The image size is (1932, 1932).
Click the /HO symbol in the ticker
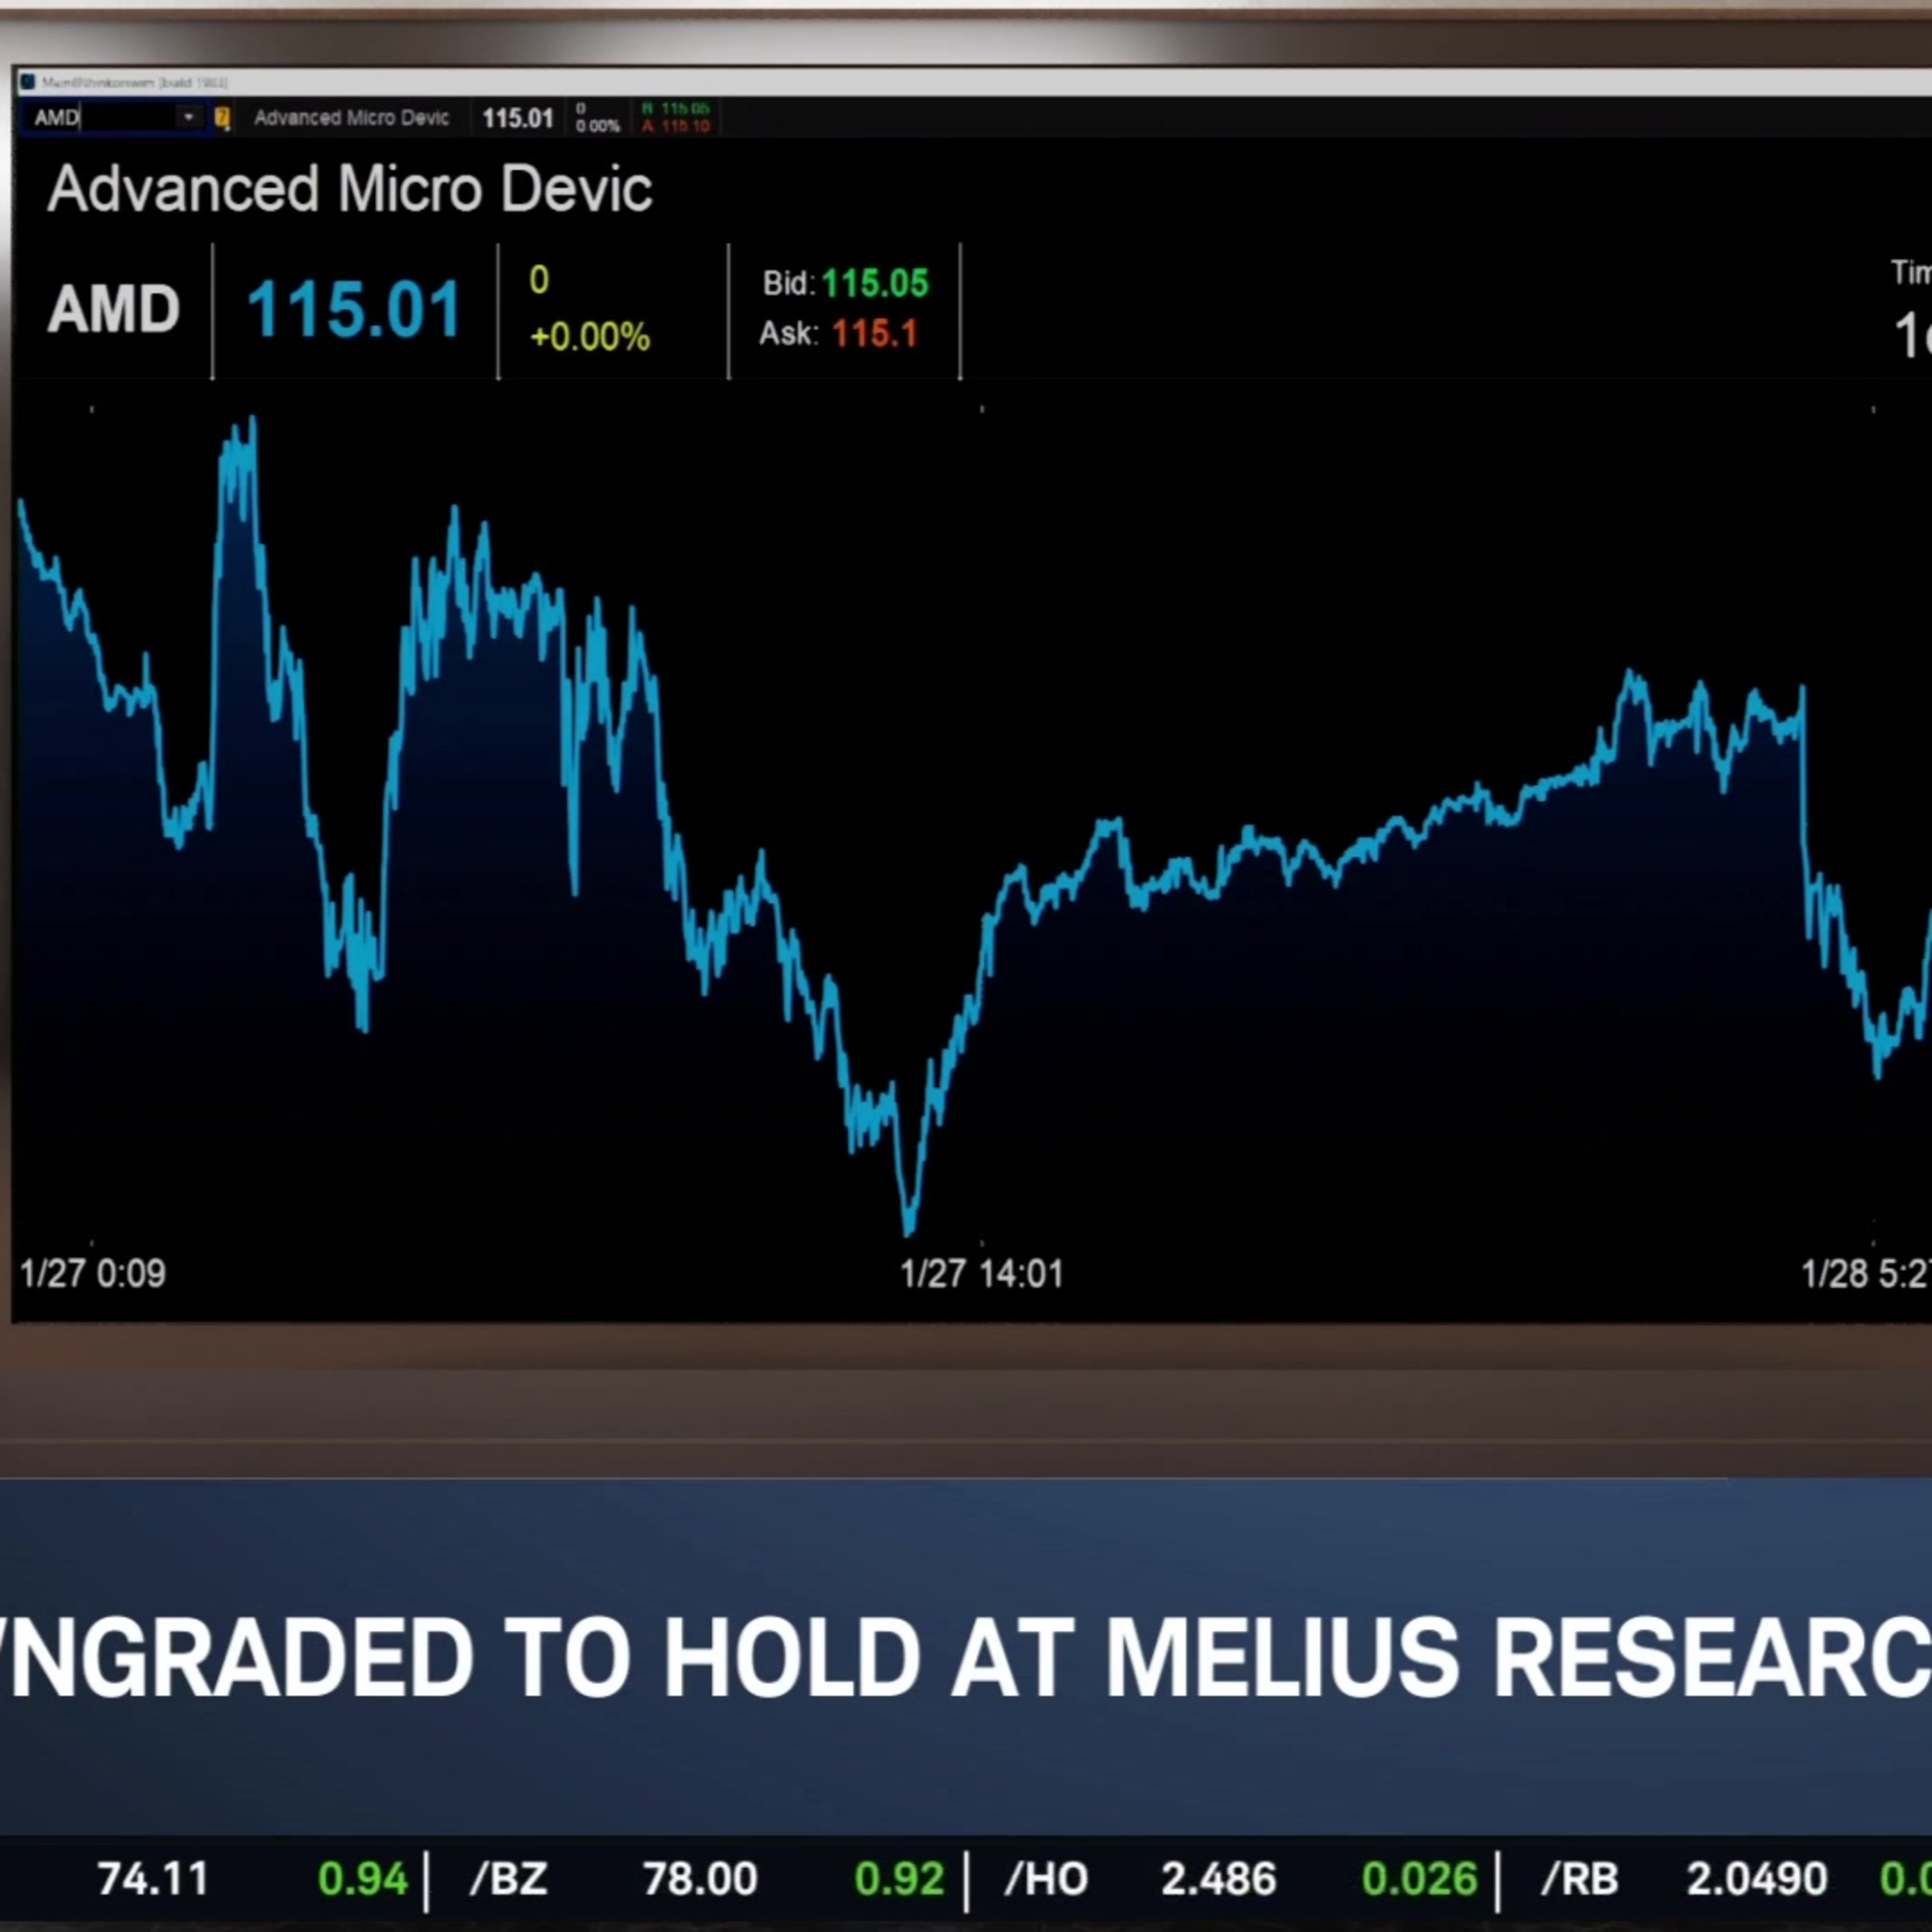(1046, 1879)
